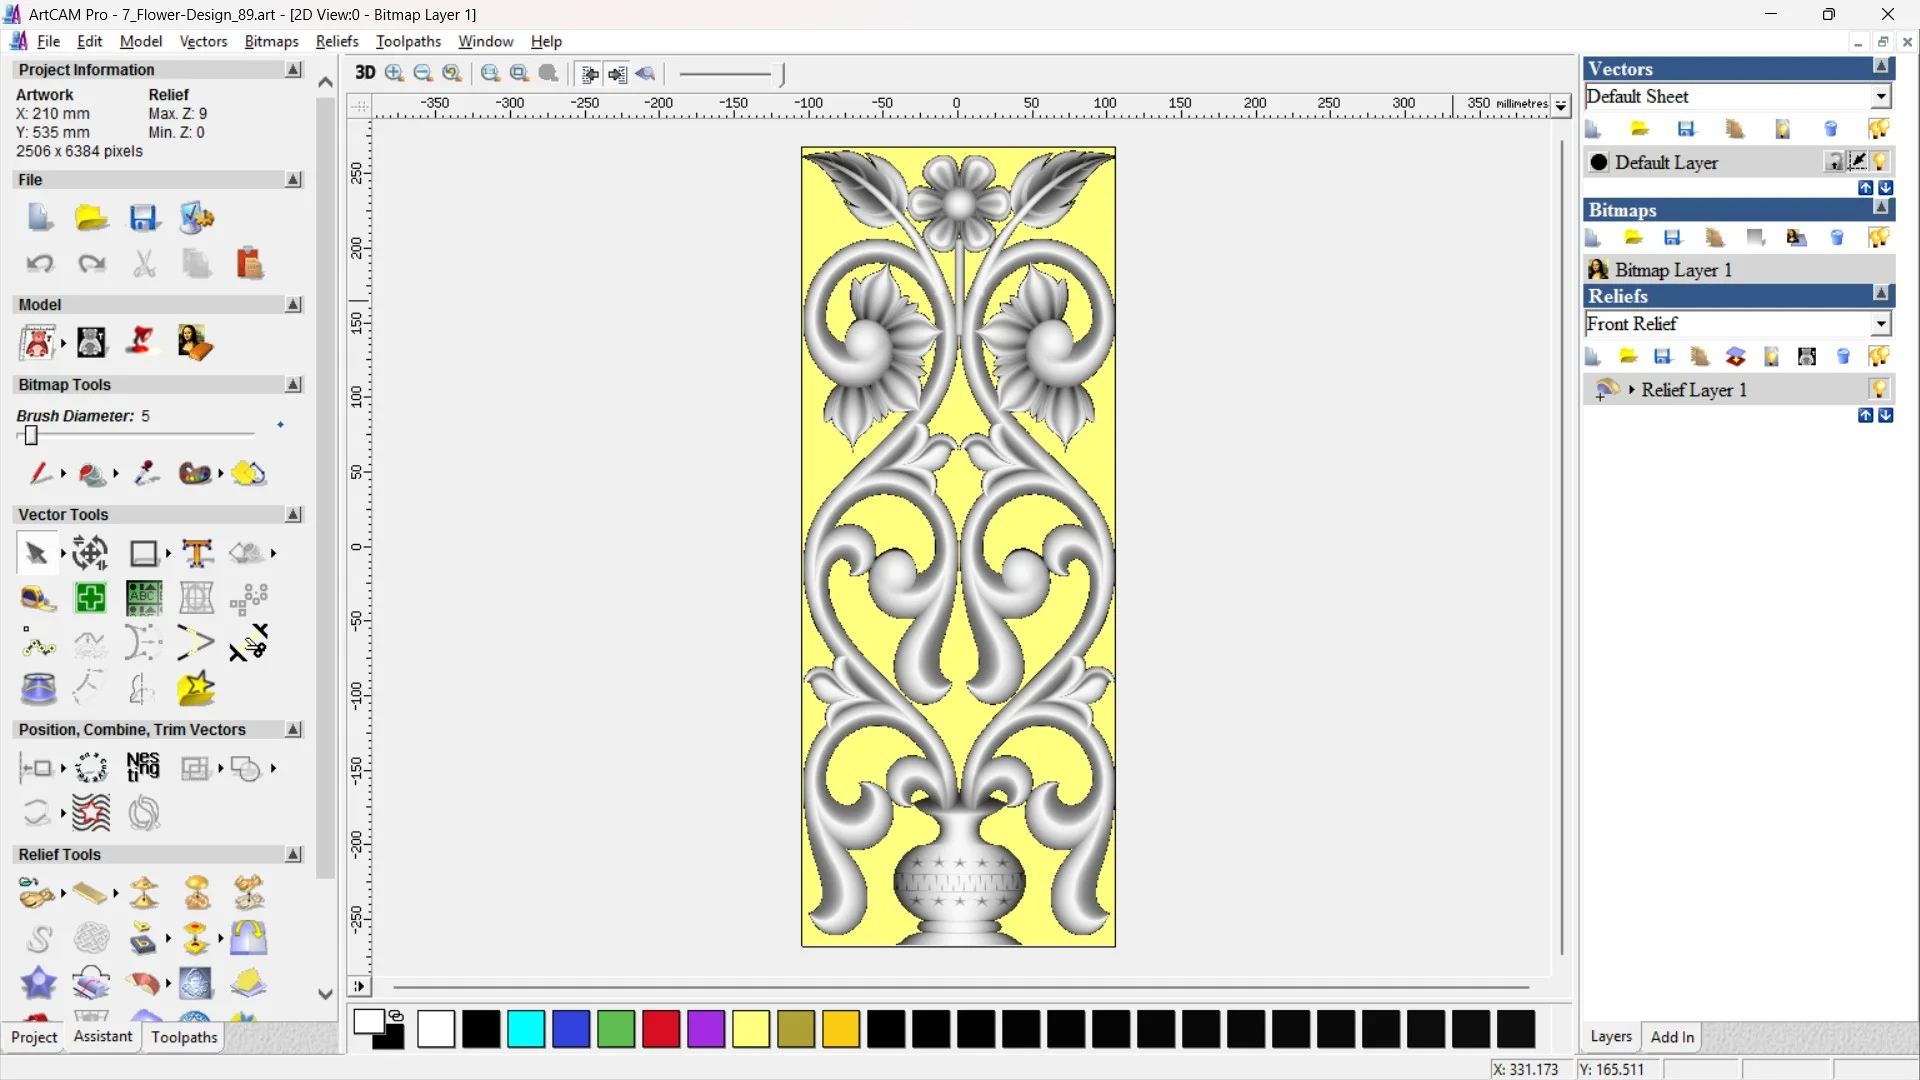Viewport: 1920px width, 1080px height.
Task: Switch to the Toolpaths tab
Action: 184,1038
